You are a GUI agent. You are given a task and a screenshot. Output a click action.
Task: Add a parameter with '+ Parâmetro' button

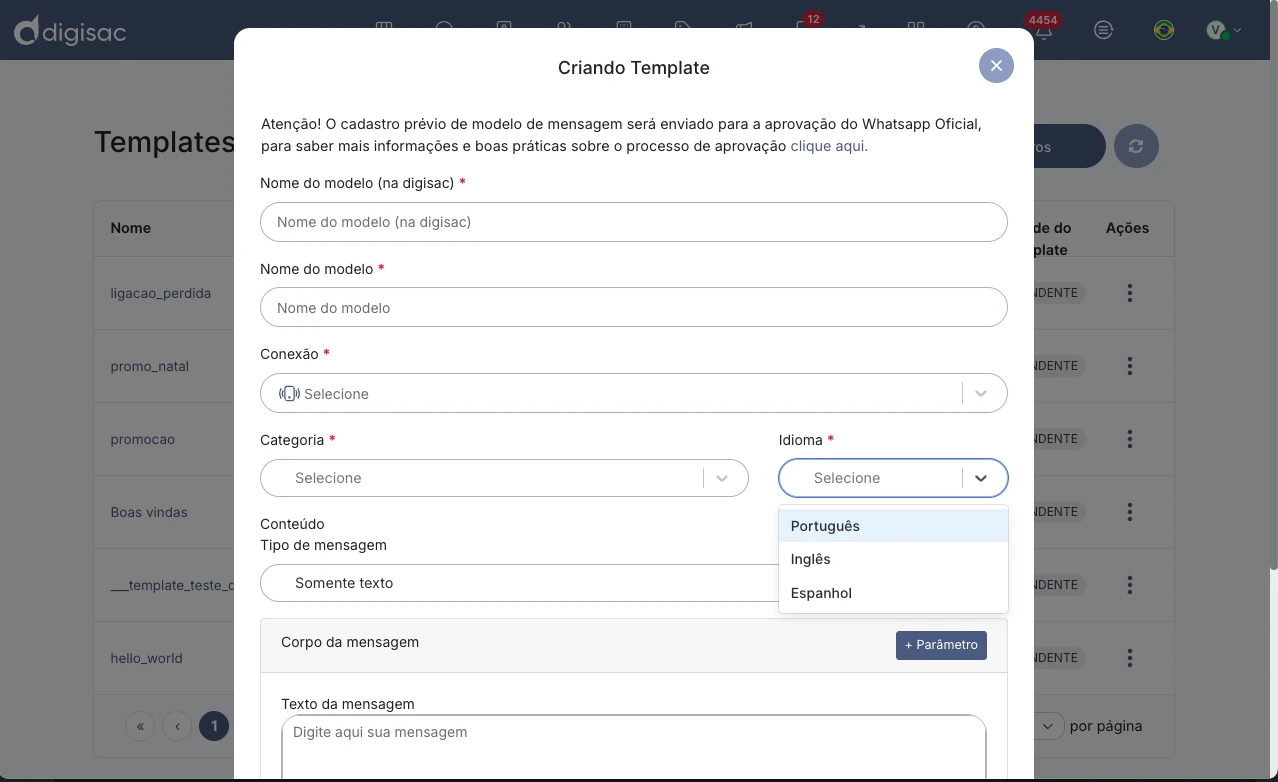941,645
